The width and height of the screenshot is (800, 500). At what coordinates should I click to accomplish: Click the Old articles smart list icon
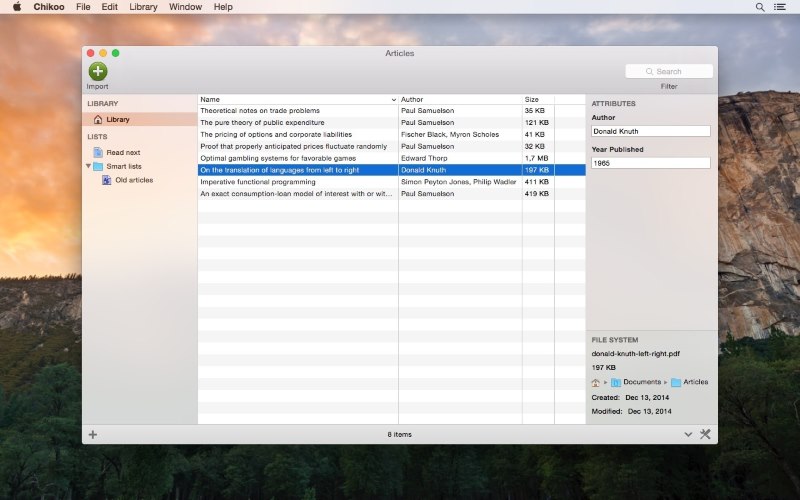pos(107,180)
